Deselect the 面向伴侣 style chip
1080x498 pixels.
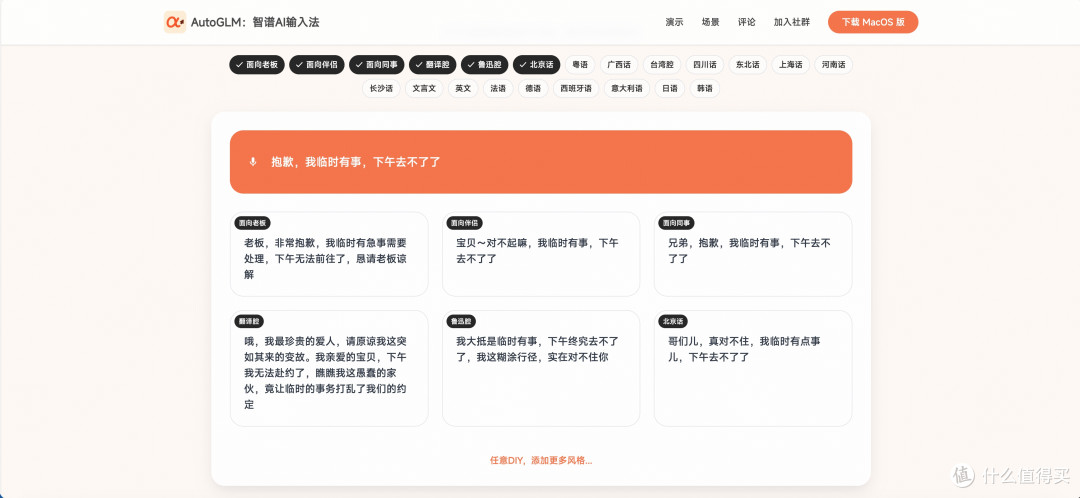317,65
